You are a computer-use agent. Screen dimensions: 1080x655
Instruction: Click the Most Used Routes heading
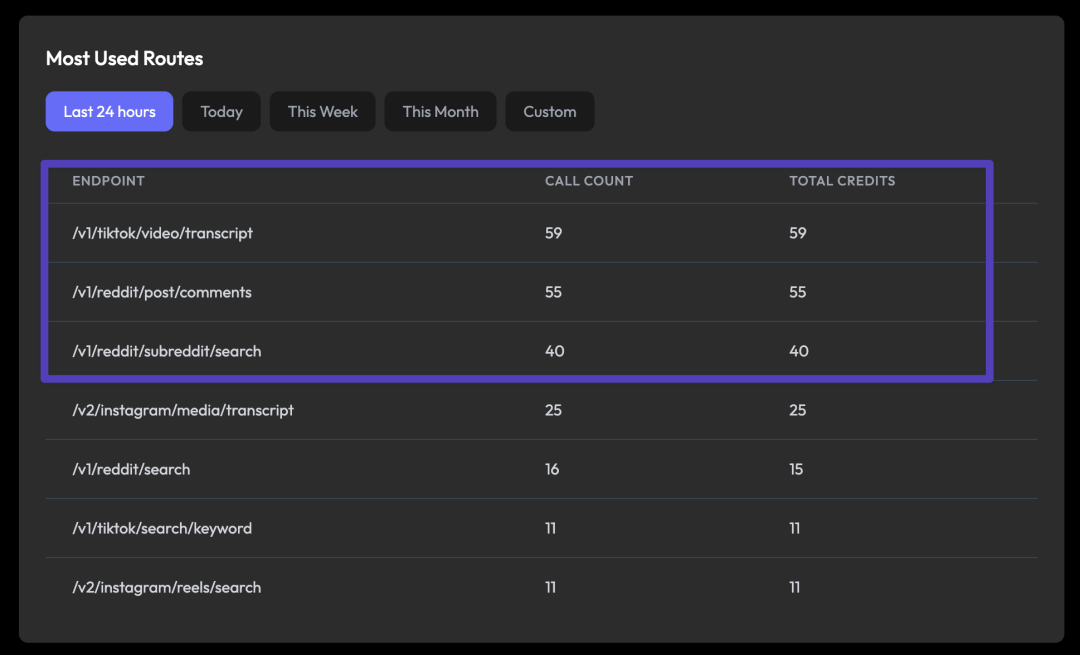(x=124, y=58)
